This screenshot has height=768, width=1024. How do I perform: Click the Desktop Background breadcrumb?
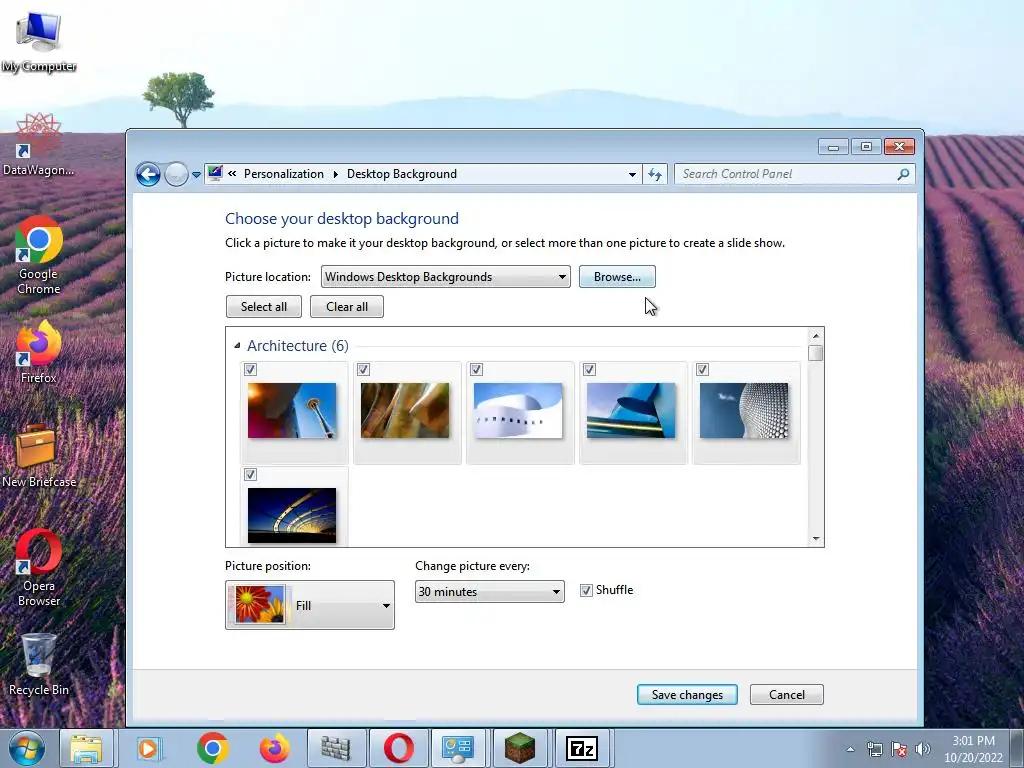(x=402, y=174)
